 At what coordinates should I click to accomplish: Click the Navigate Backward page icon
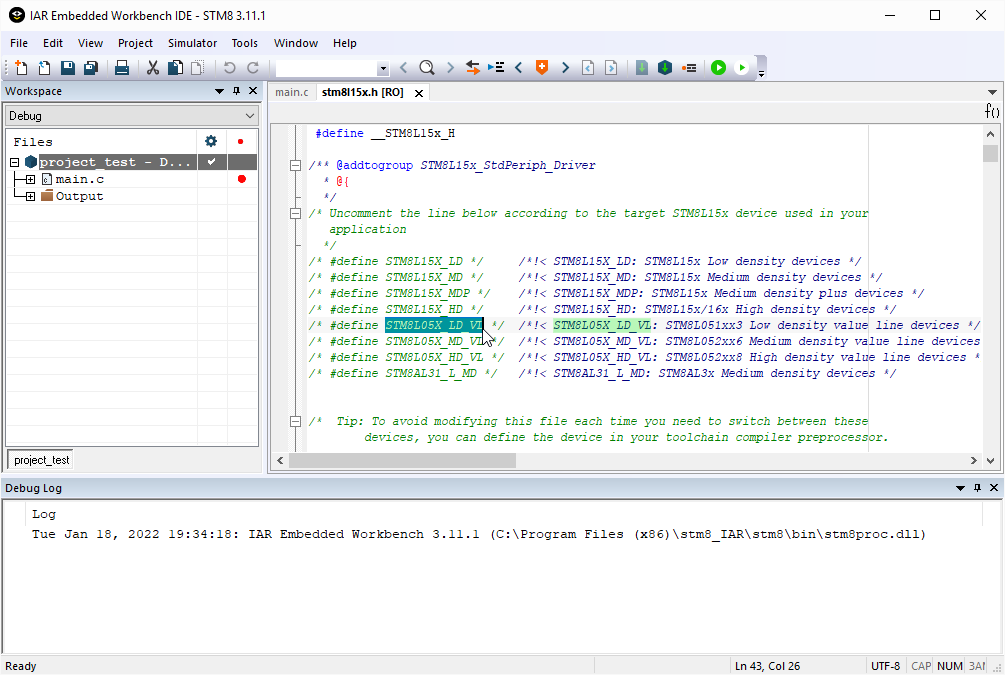pos(588,67)
